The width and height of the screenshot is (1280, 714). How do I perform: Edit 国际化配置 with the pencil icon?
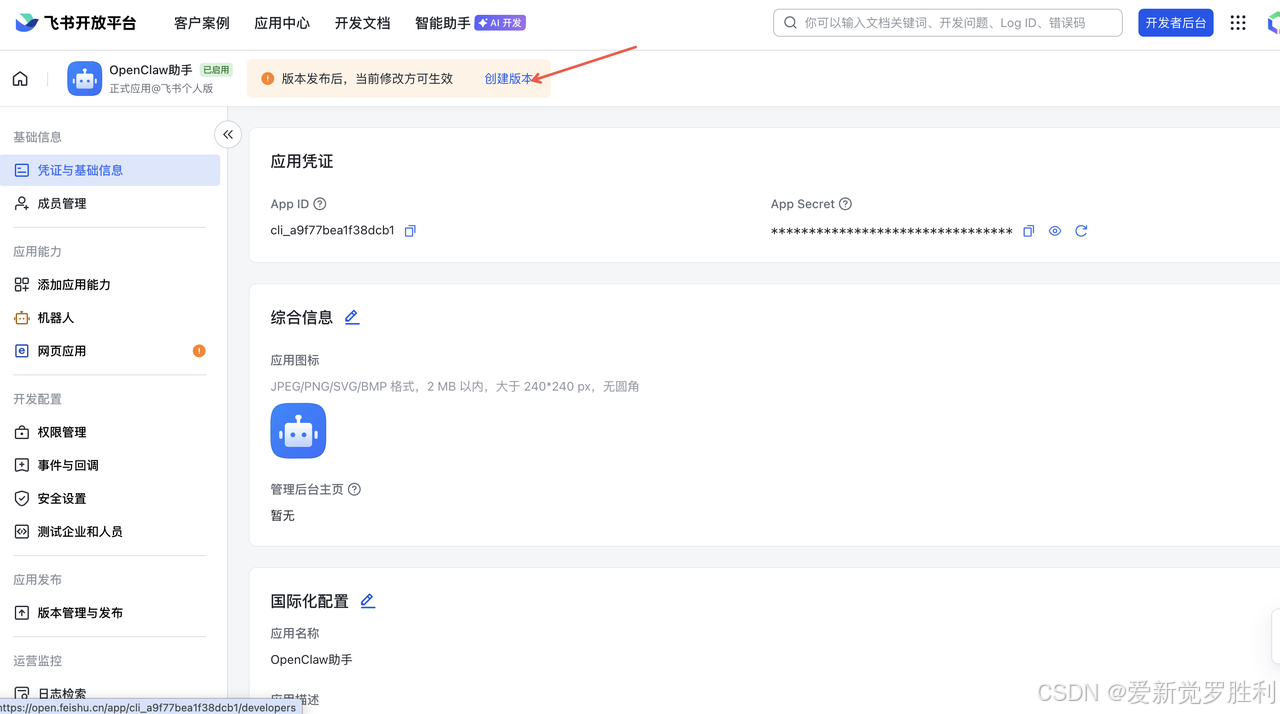[368, 601]
